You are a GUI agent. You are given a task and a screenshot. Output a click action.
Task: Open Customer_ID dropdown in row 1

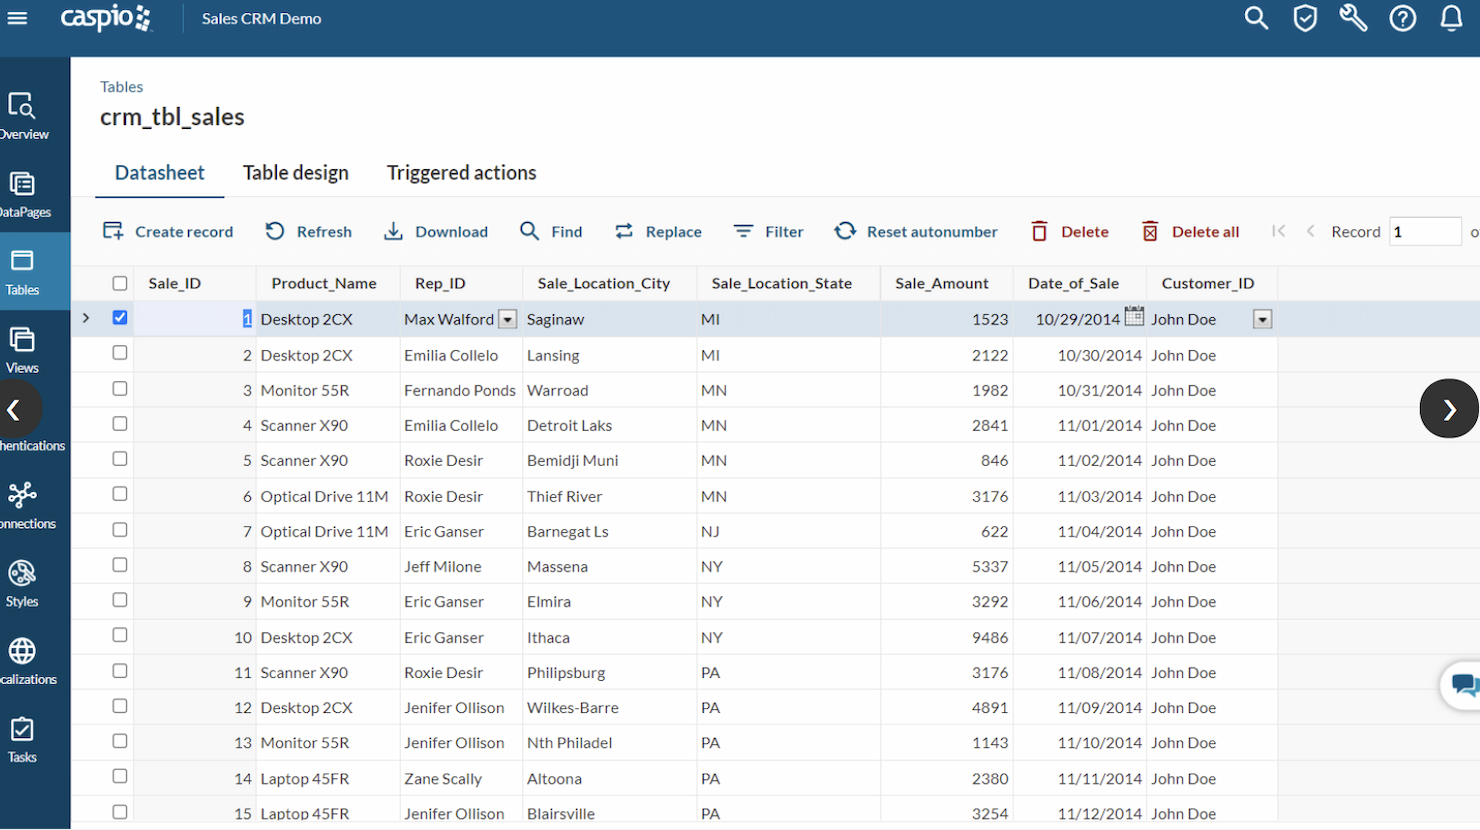(1263, 319)
